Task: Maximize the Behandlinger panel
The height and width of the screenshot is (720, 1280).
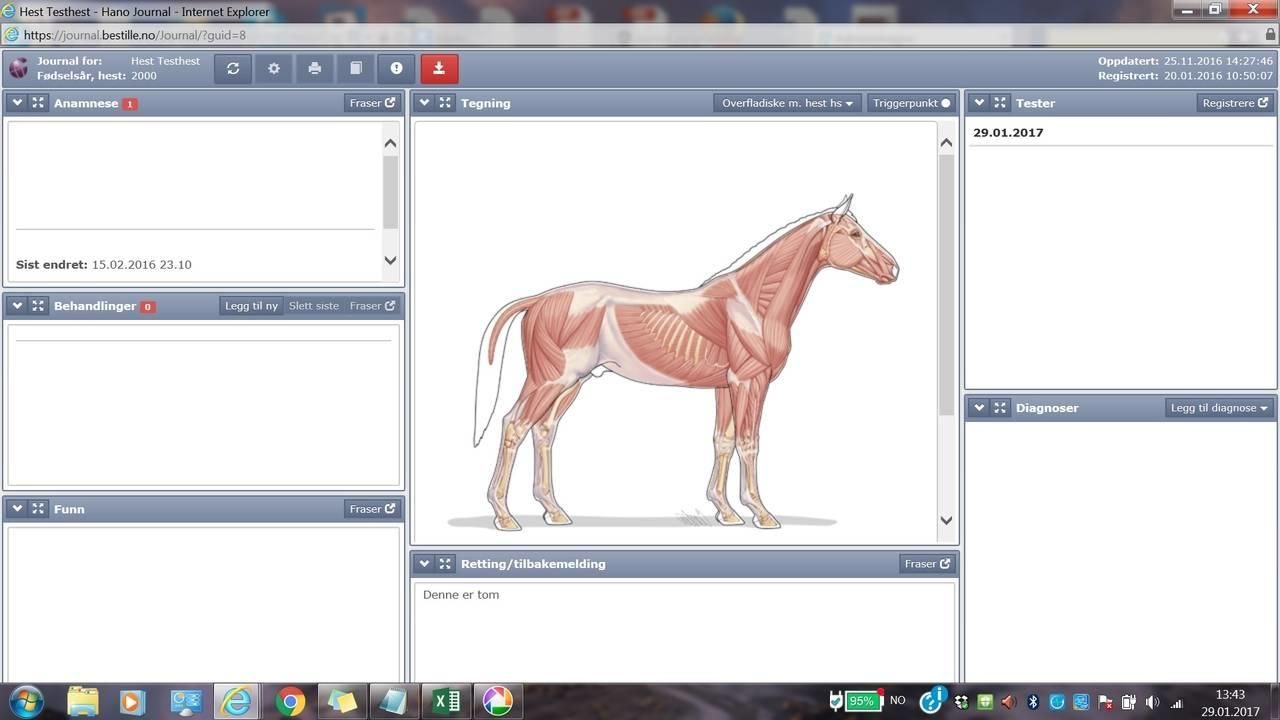Action: 38,306
